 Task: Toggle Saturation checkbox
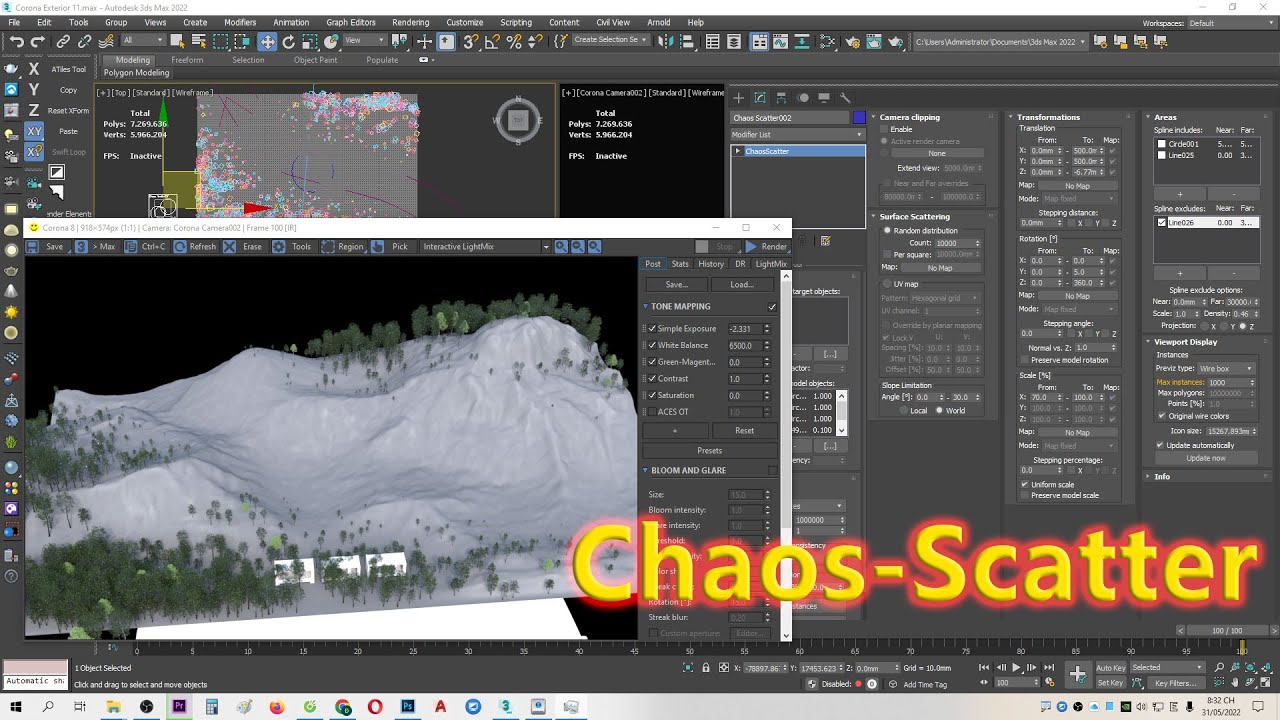(652, 395)
